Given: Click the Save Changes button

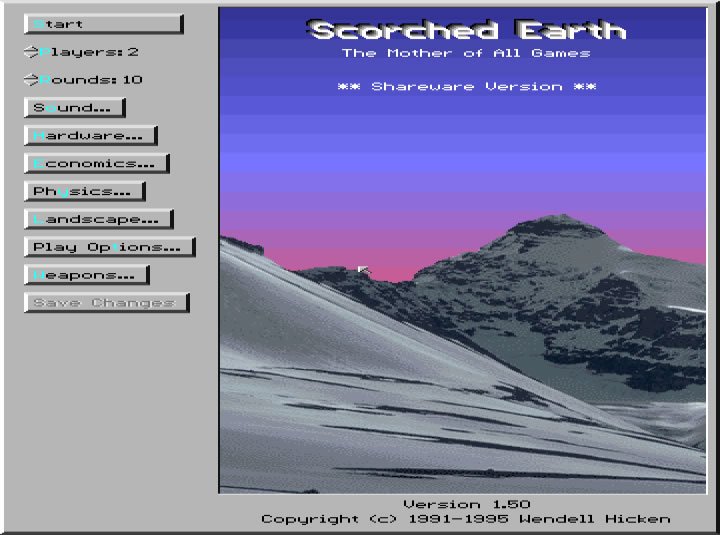Looking at the screenshot, I should 107,303.
